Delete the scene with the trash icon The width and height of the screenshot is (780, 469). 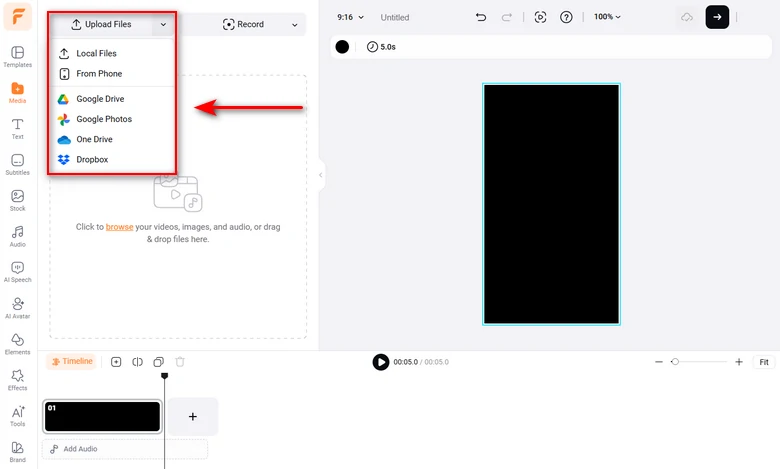180,362
